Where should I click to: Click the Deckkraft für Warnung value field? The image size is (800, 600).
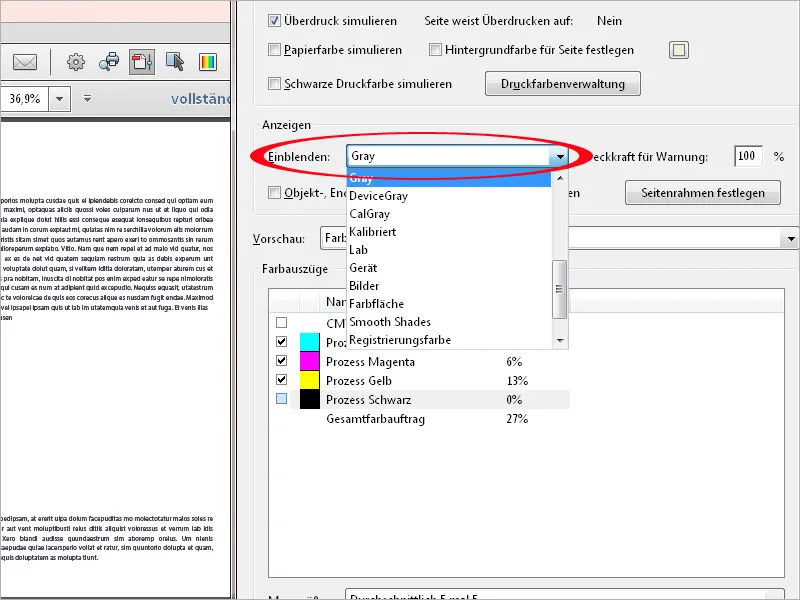(x=748, y=156)
